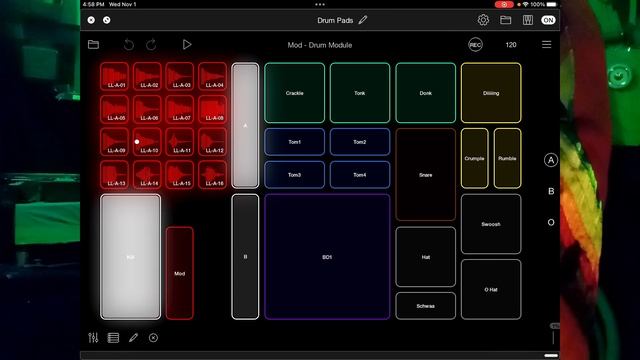This screenshot has width=640, height=360.
Task: Click the circled X icon in bottom toolbar
Action: [x=153, y=338]
